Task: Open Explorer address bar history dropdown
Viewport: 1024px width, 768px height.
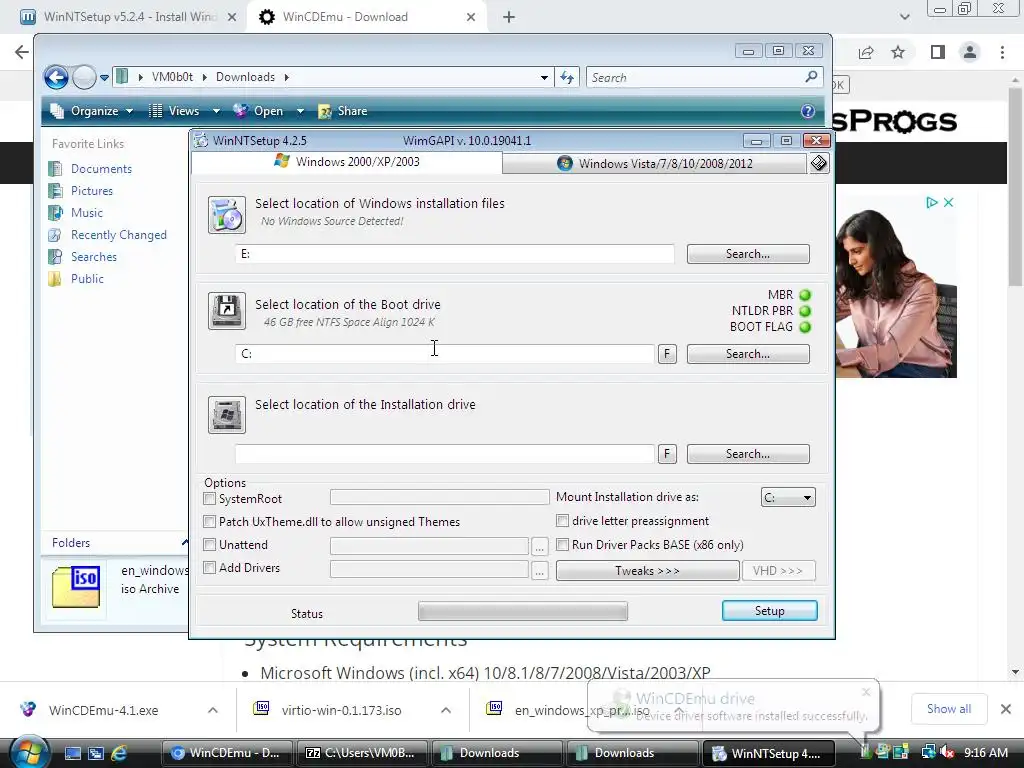Action: (544, 78)
